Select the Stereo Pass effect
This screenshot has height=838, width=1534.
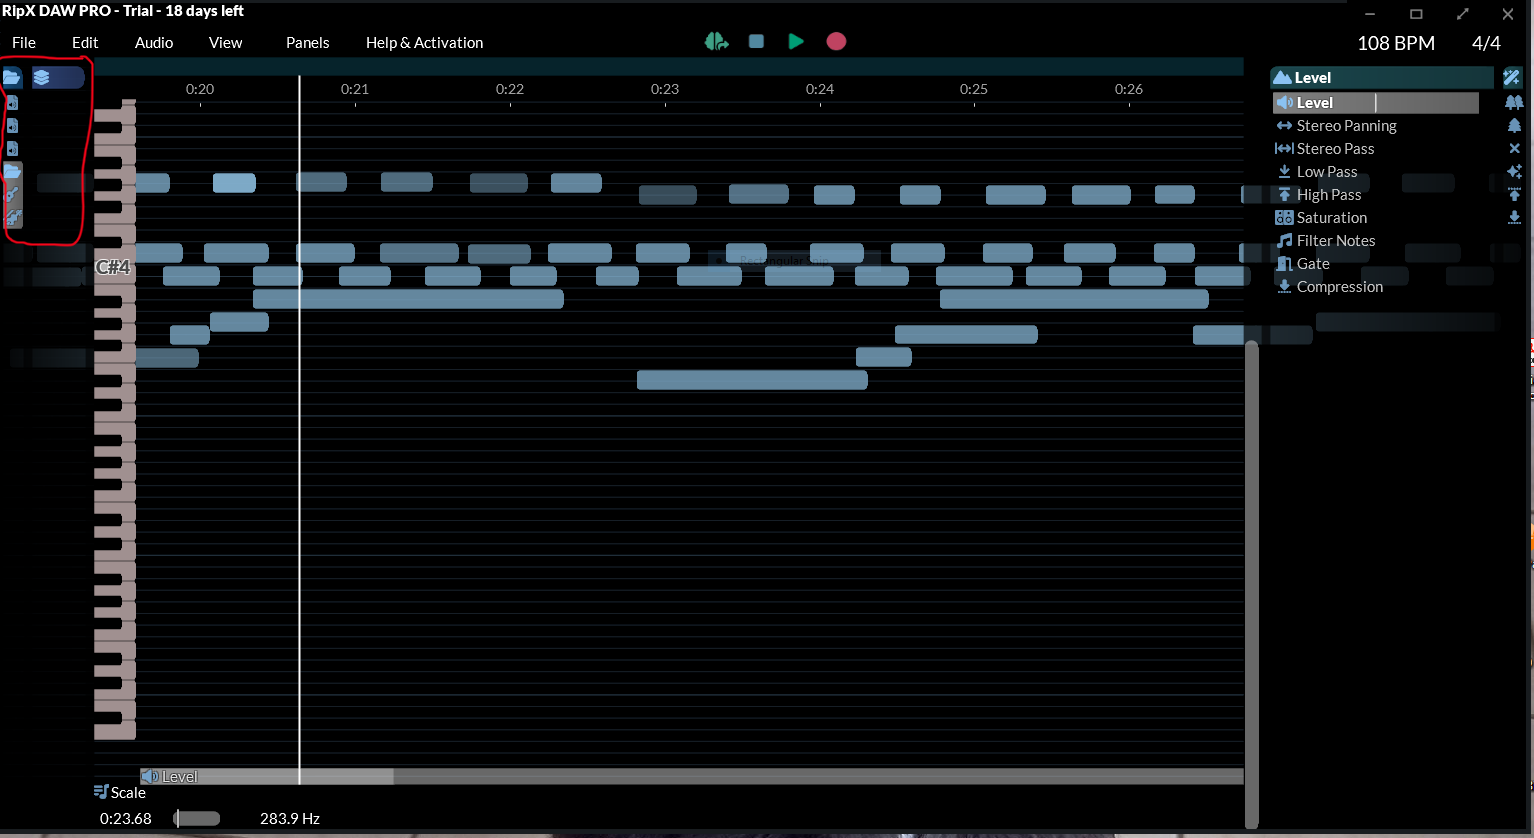pos(1325,149)
